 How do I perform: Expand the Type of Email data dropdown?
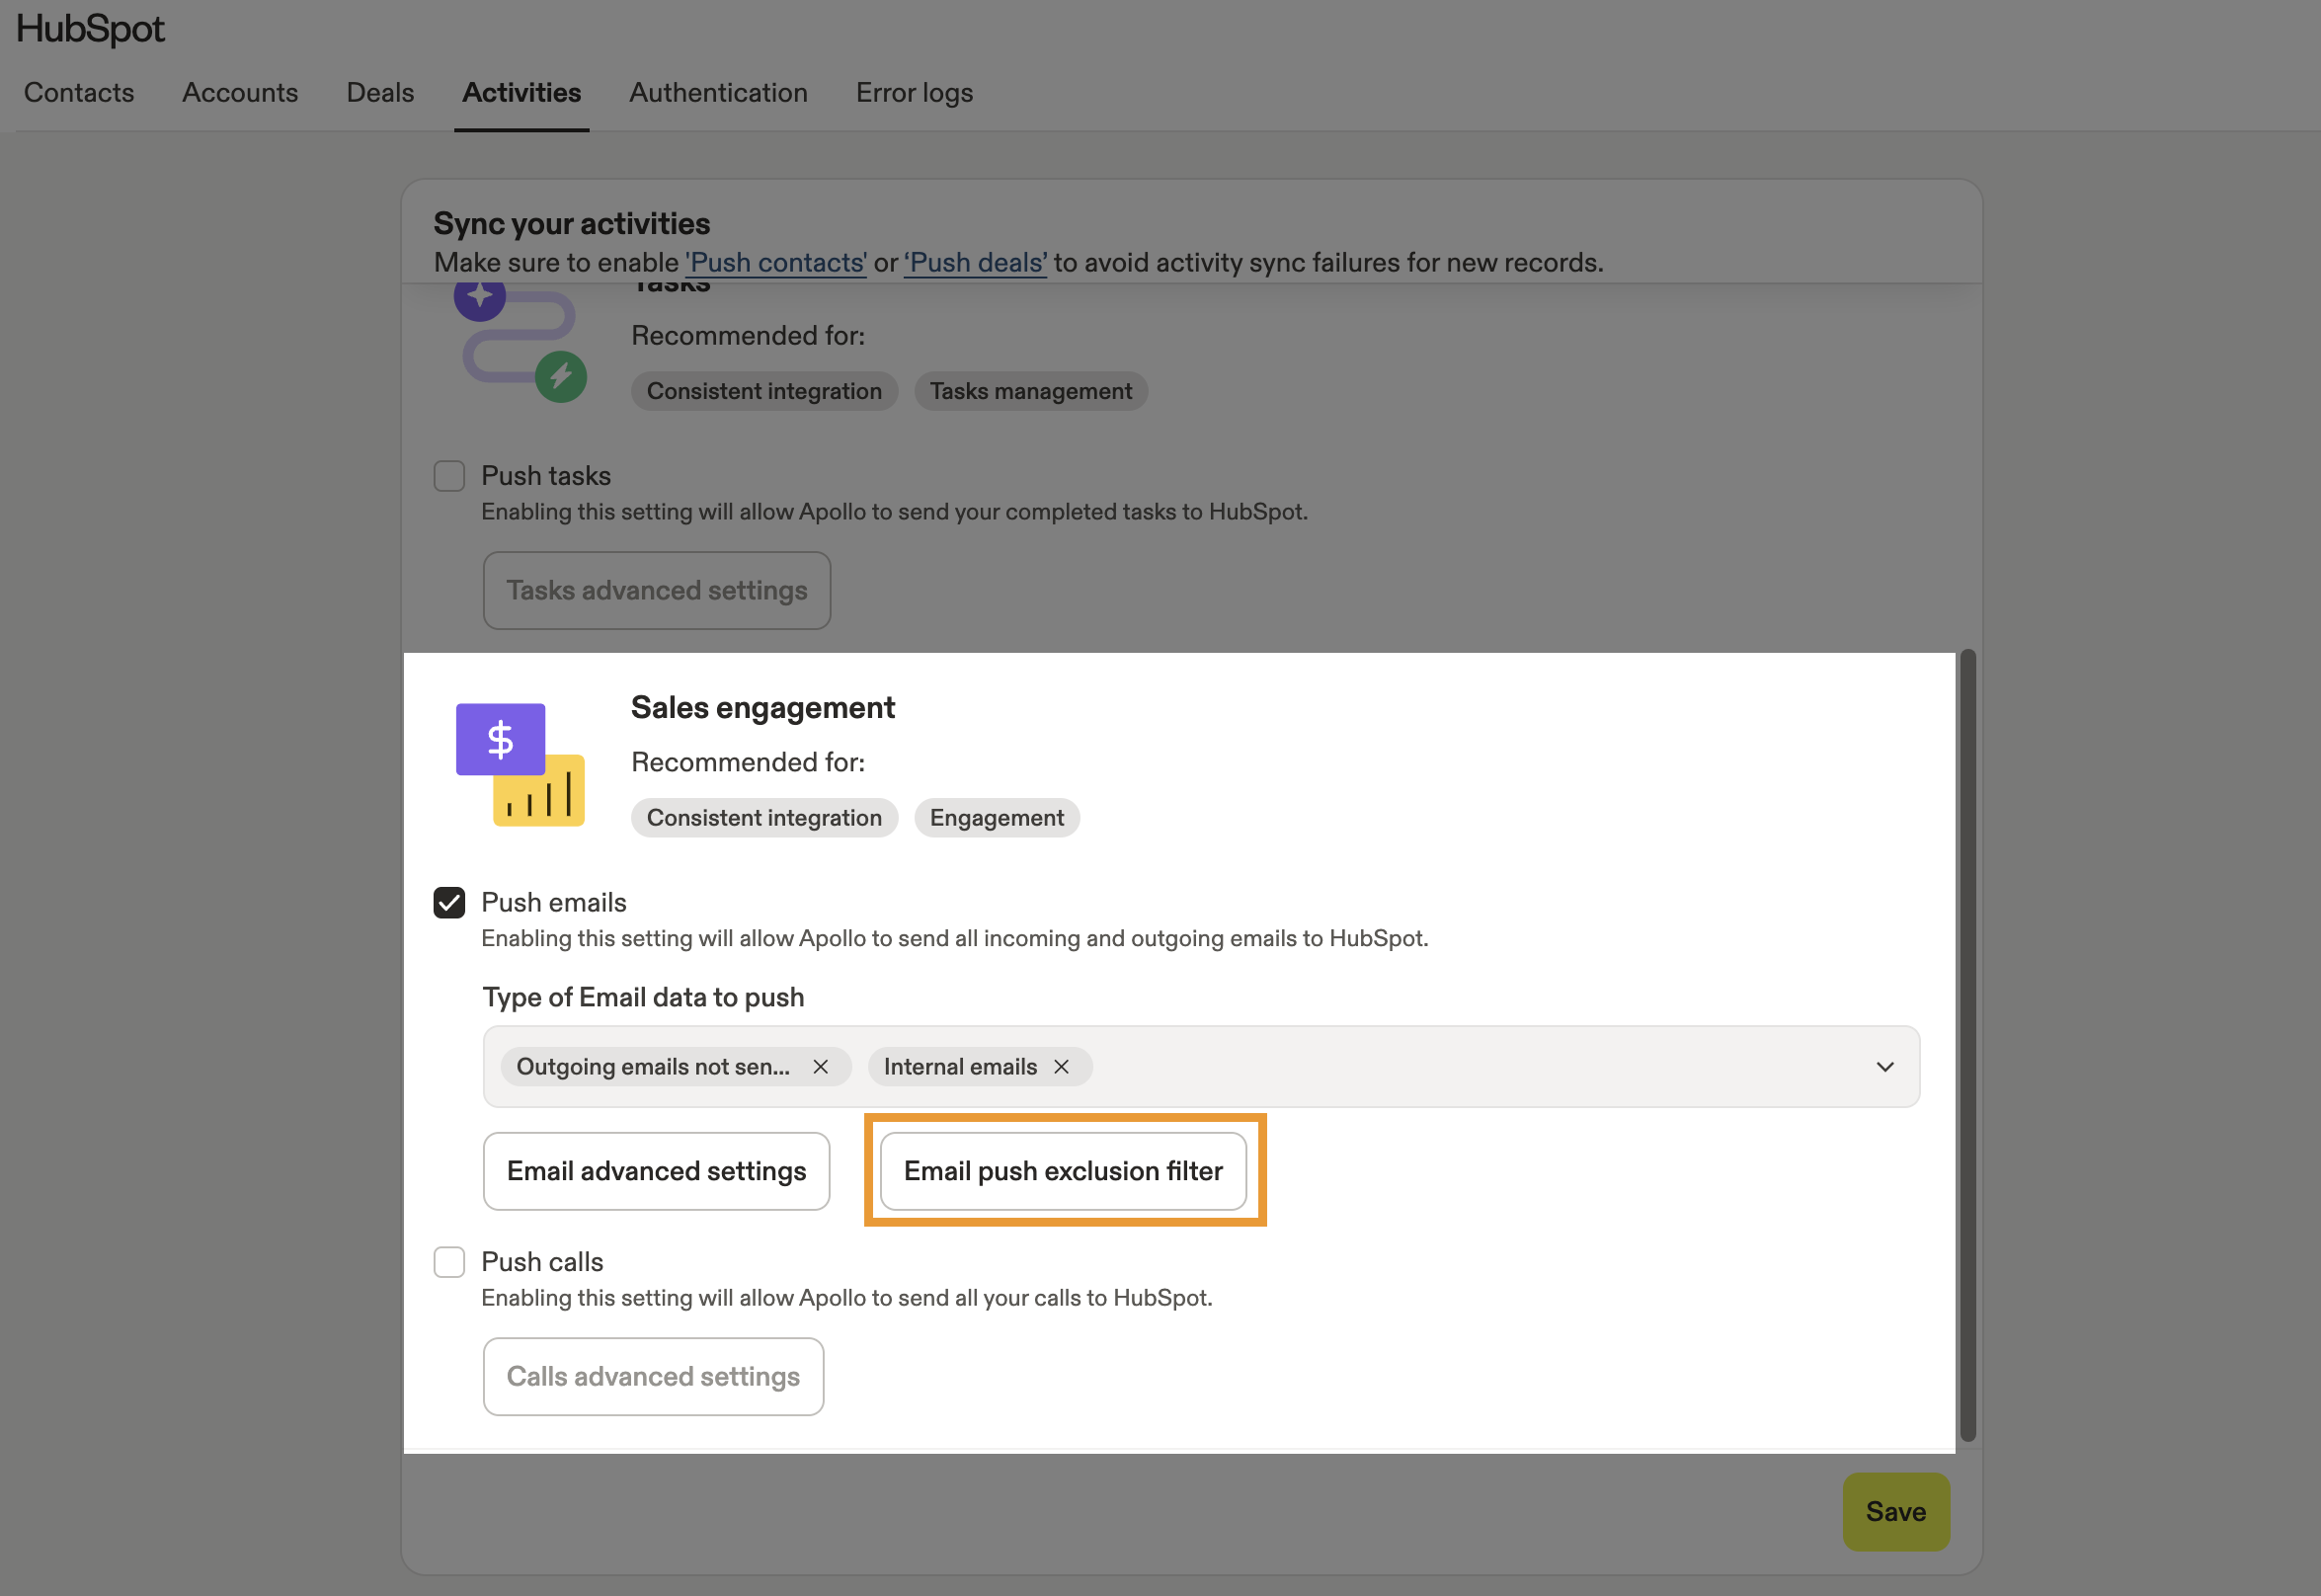[x=1884, y=1066]
